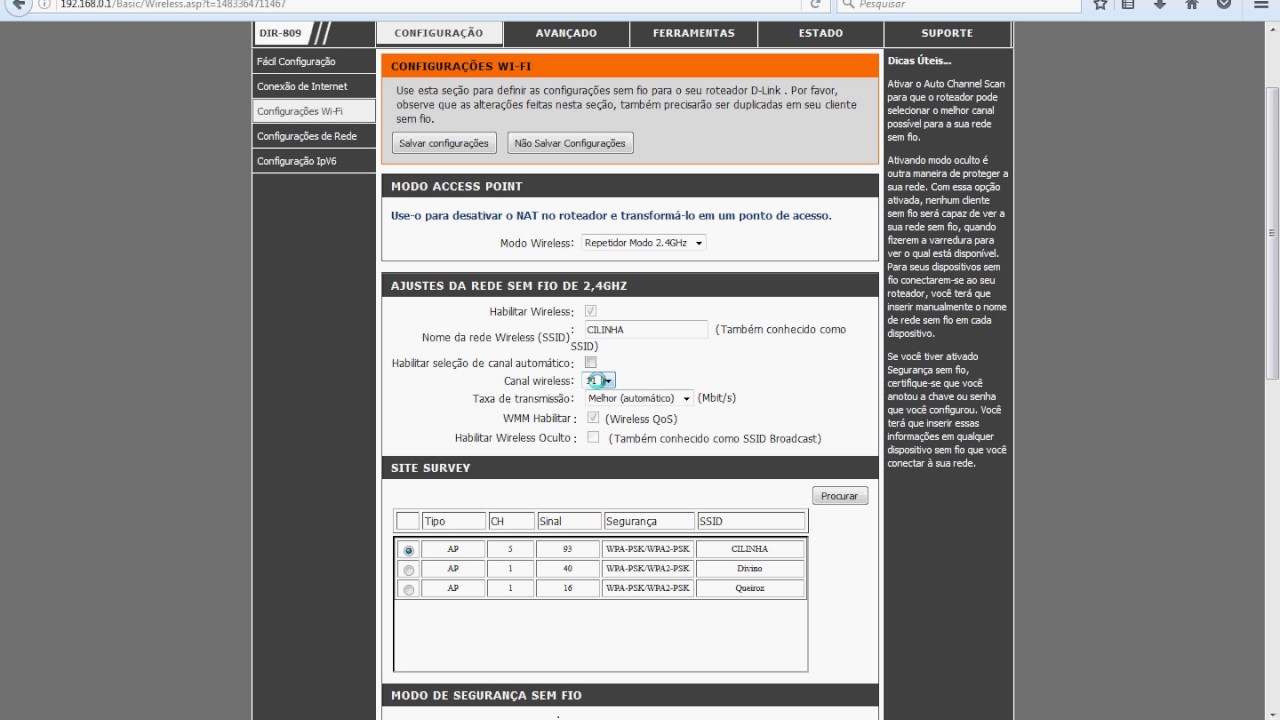Click the browser address bar URL

(173, 4)
